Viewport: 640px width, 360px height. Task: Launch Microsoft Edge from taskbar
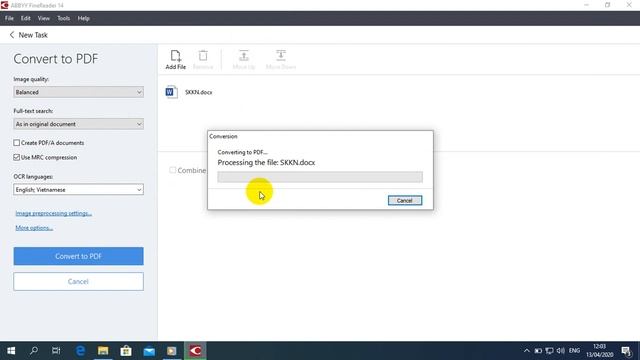(x=80, y=351)
